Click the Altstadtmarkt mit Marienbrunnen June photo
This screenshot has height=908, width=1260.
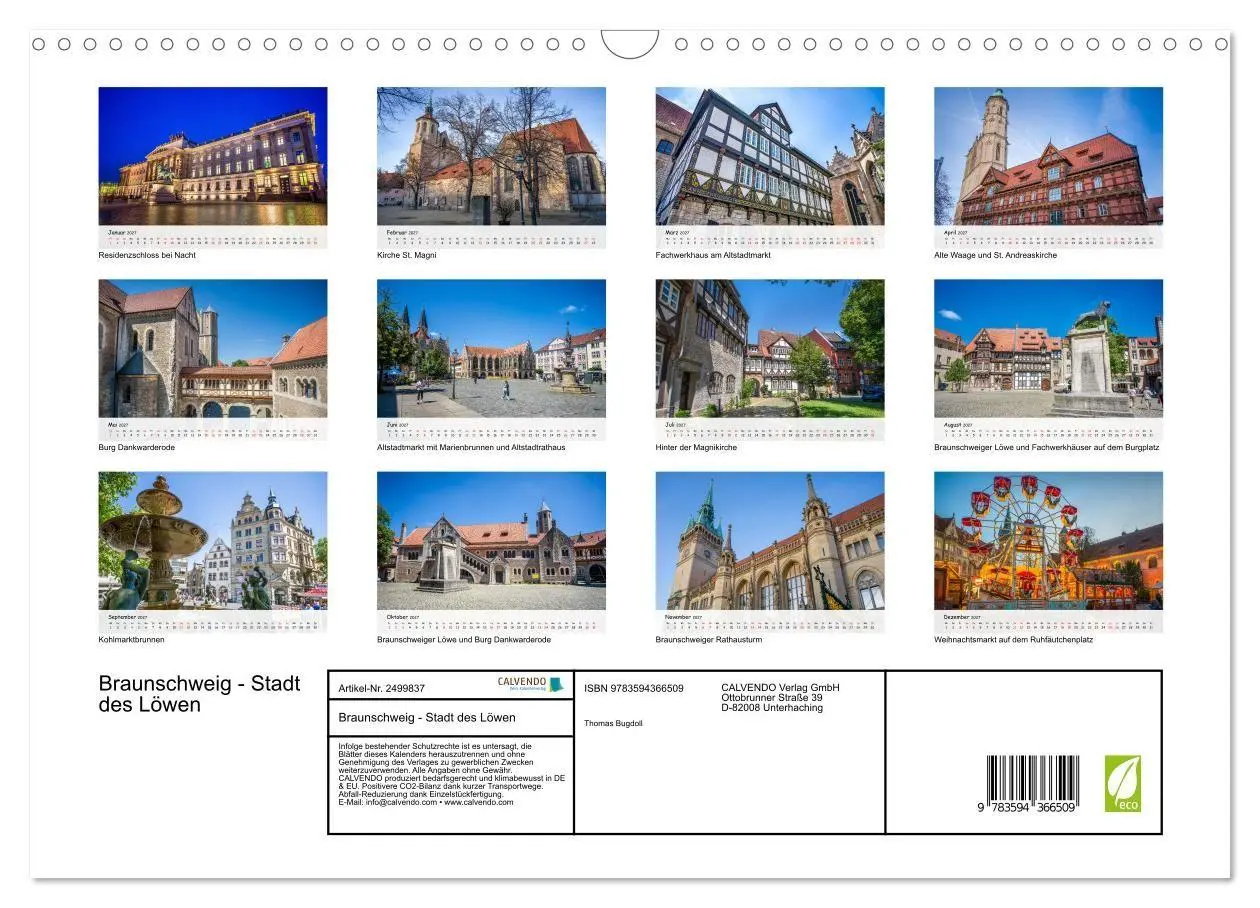click(x=491, y=348)
